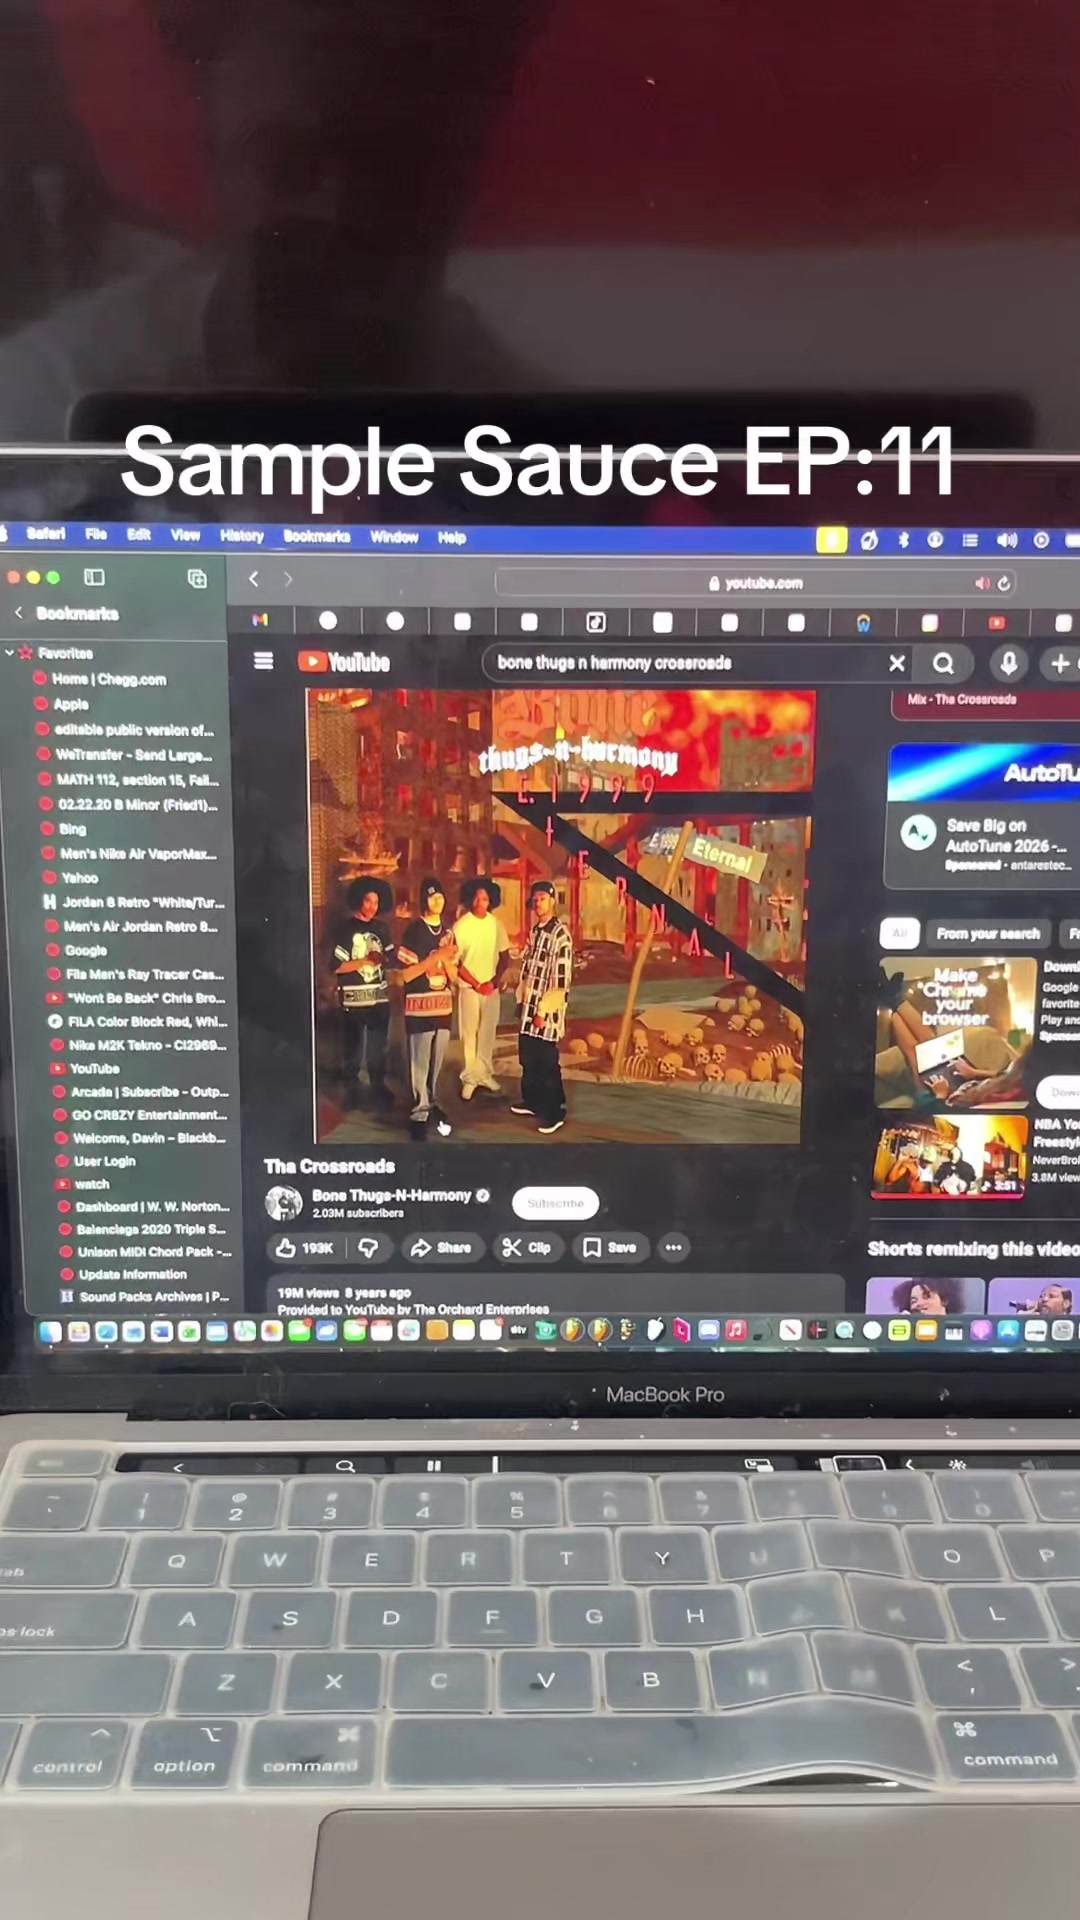Open the Mix - The Crossroads playlist card
1080x1920 pixels.
point(985,702)
